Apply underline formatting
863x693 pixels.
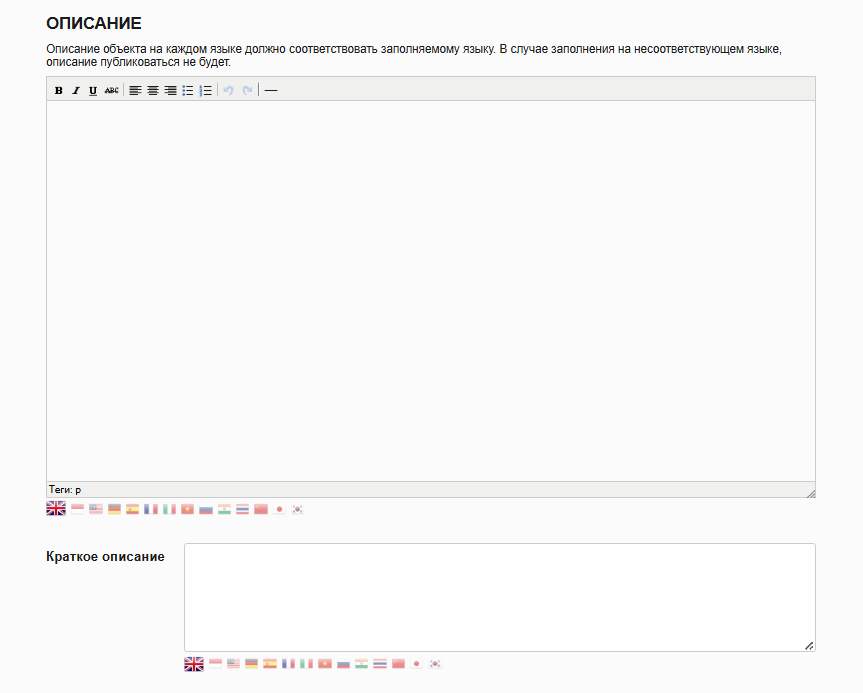(93, 90)
